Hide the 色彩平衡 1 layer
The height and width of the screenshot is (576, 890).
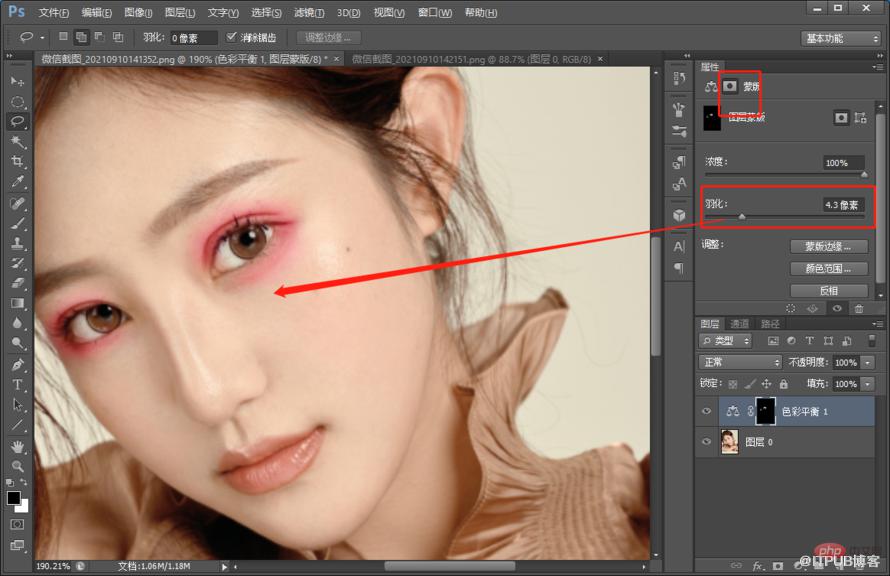coord(707,411)
